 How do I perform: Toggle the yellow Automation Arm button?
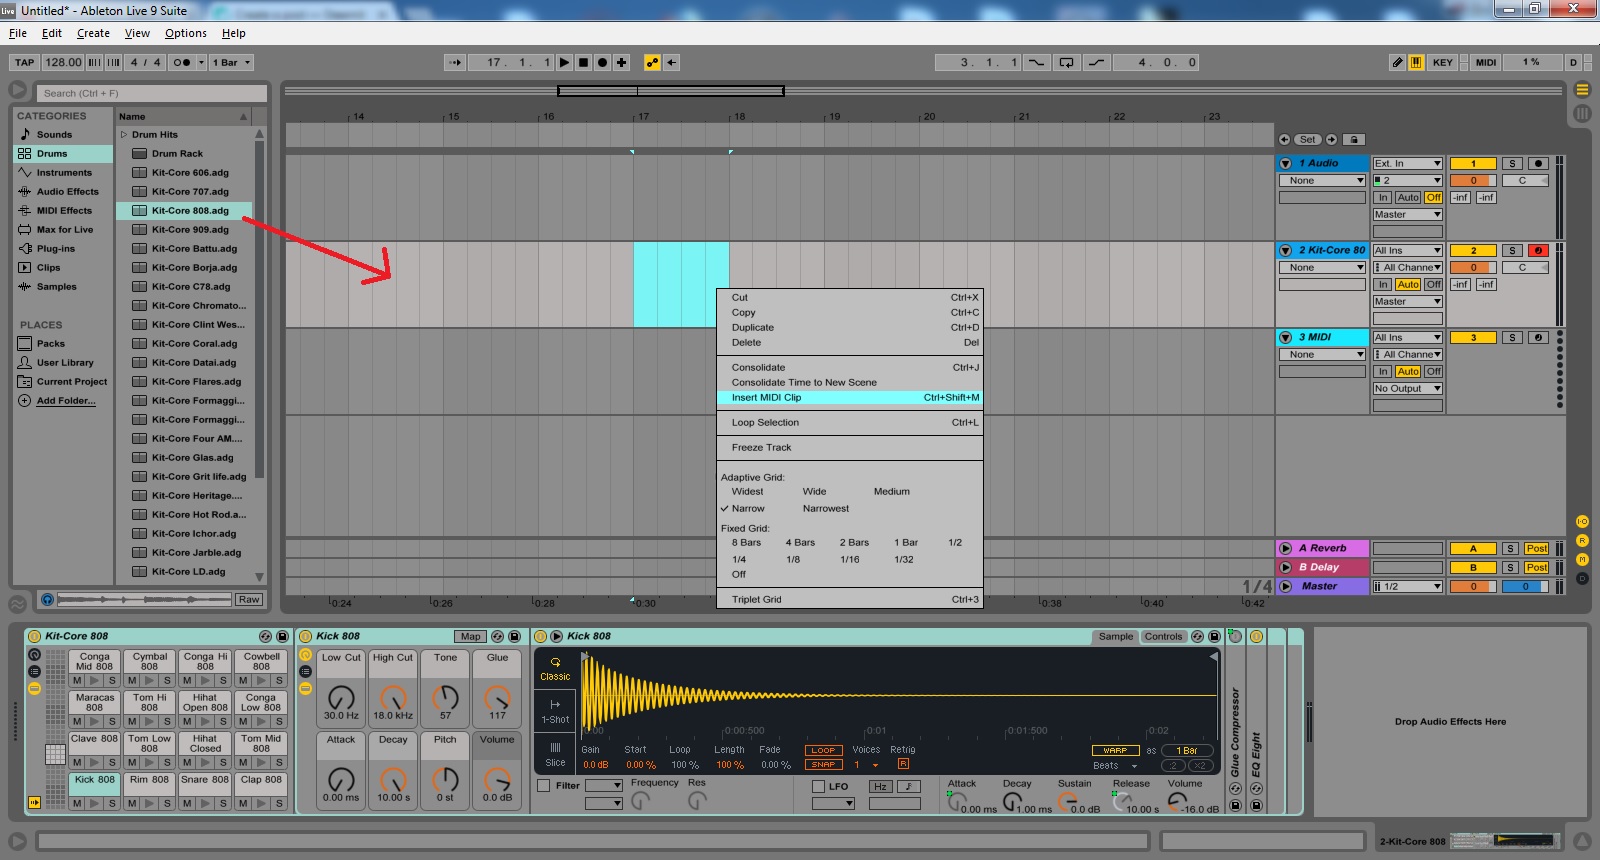click(x=652, y=62)
